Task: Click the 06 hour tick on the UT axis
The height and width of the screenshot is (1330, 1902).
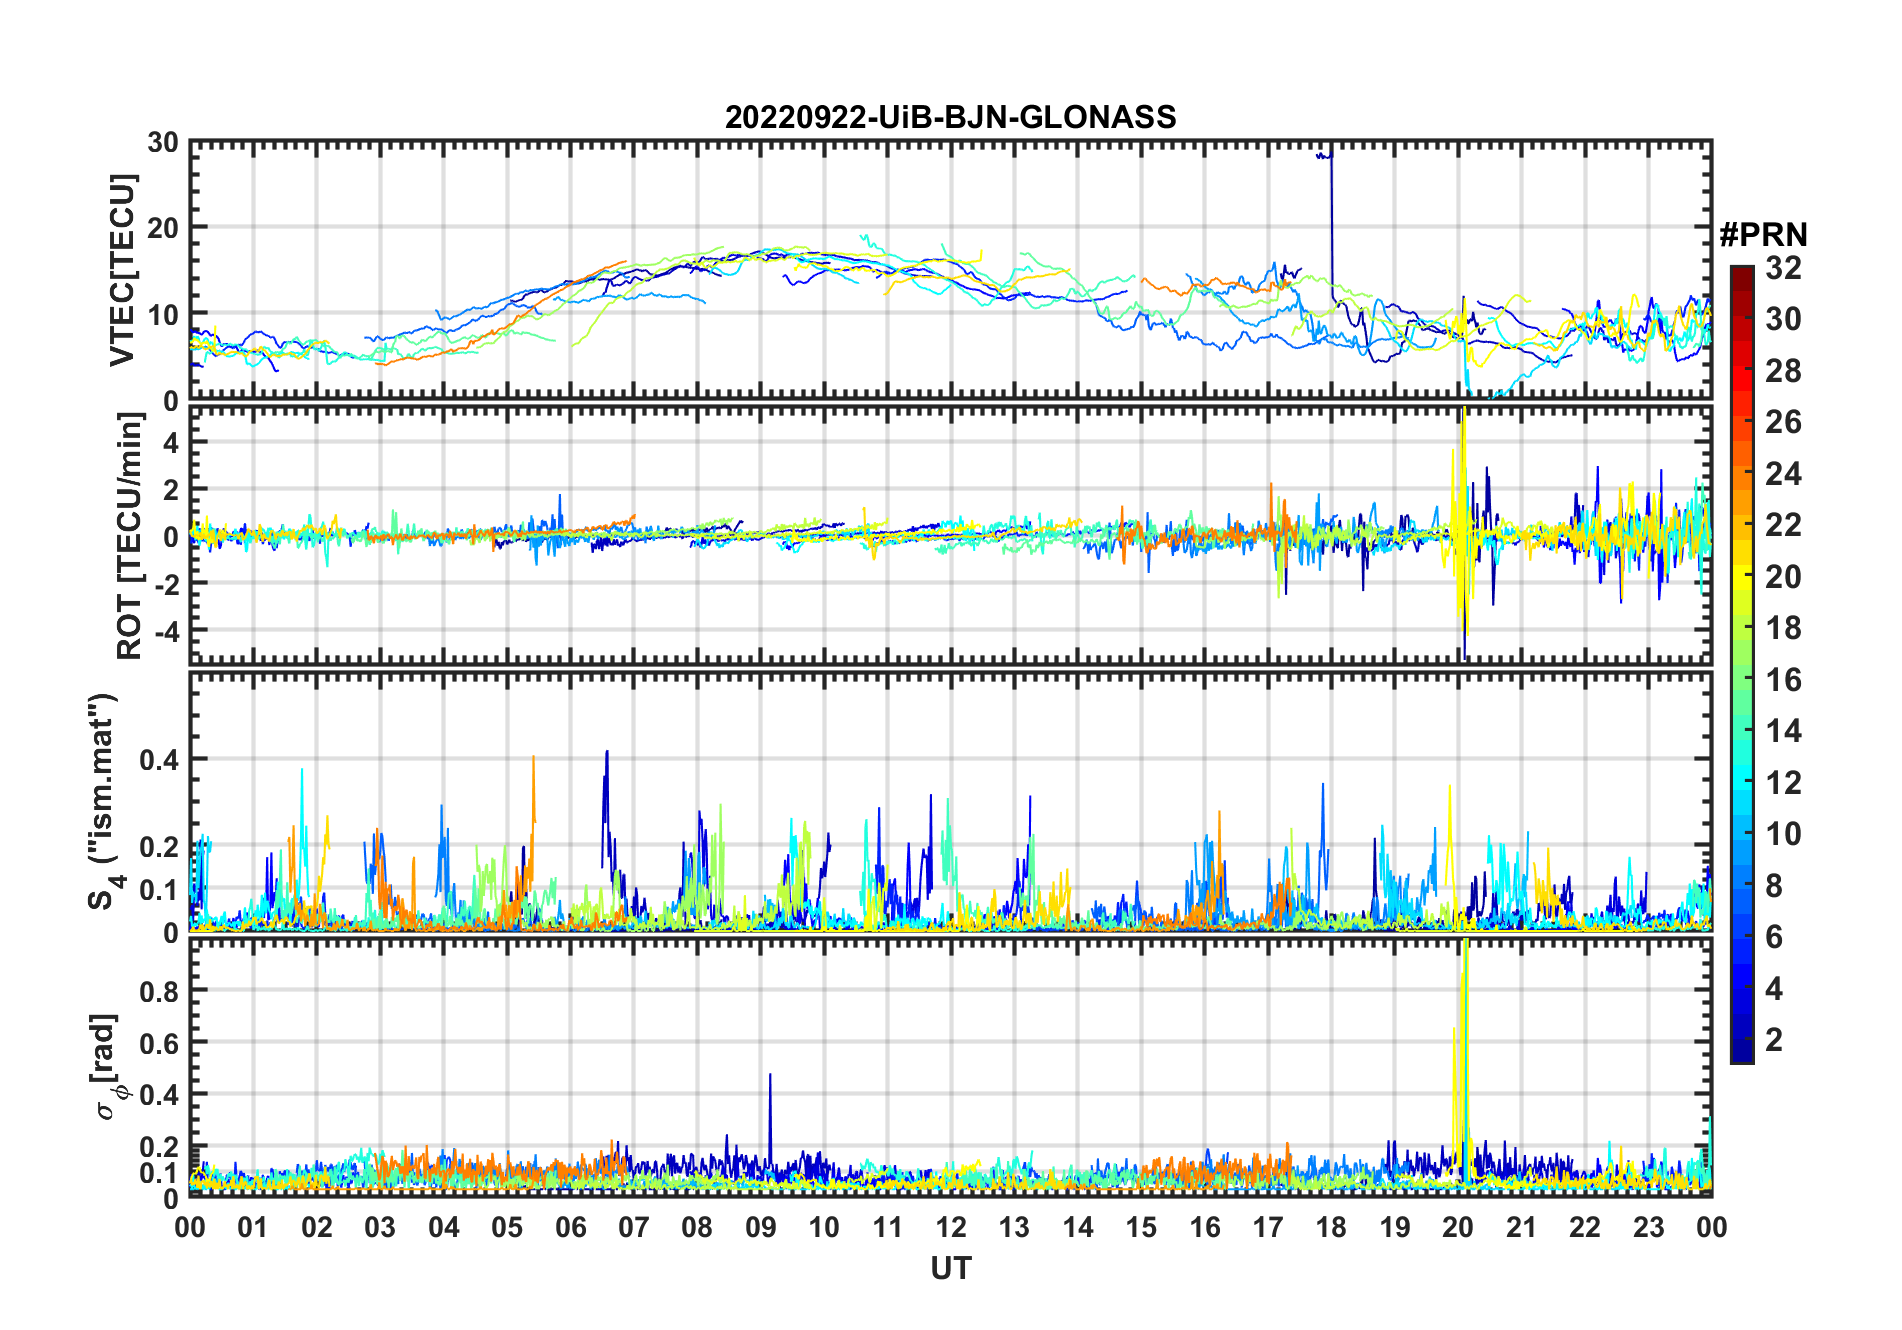Action: [570, 1227]
